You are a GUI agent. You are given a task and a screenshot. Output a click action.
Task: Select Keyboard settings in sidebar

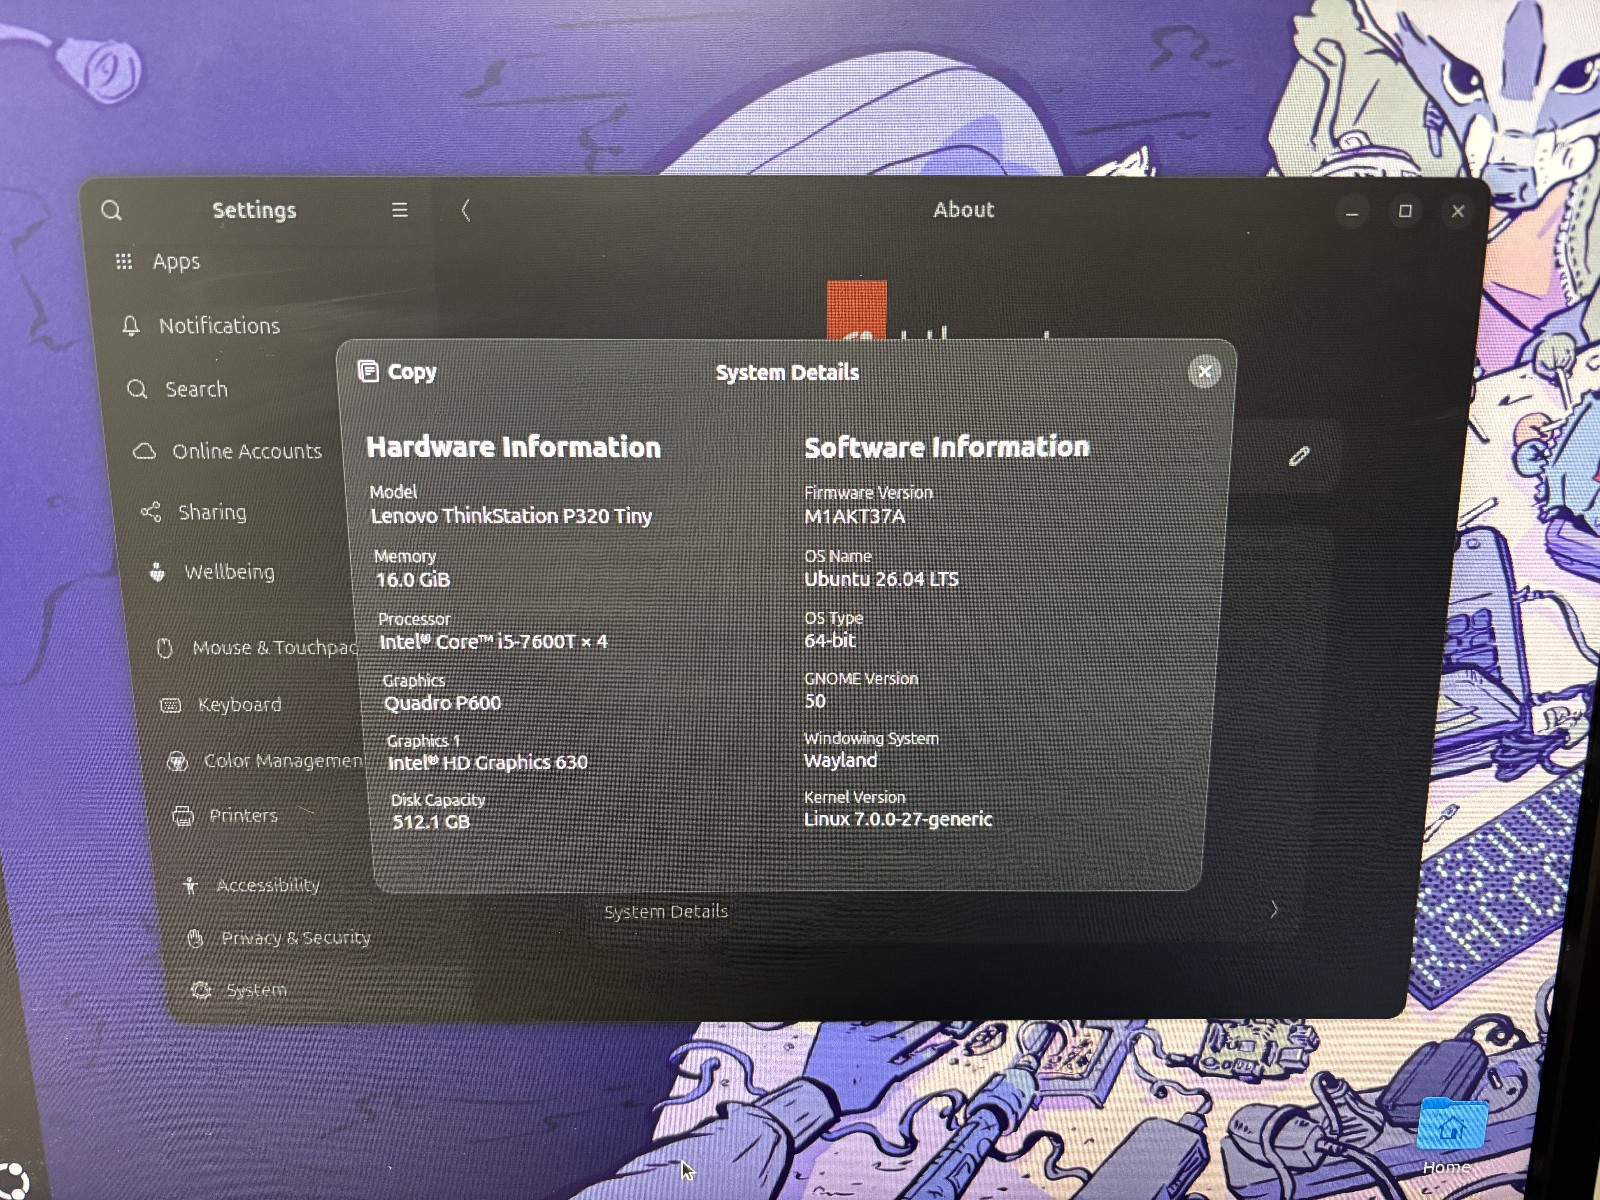[x=222, y=705]
